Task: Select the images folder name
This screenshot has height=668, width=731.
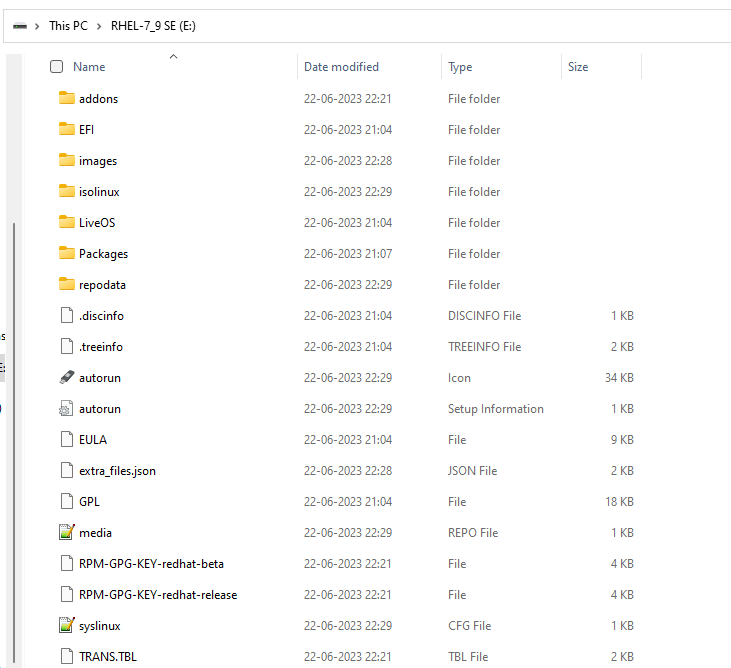Action: (x=98, y=161)
